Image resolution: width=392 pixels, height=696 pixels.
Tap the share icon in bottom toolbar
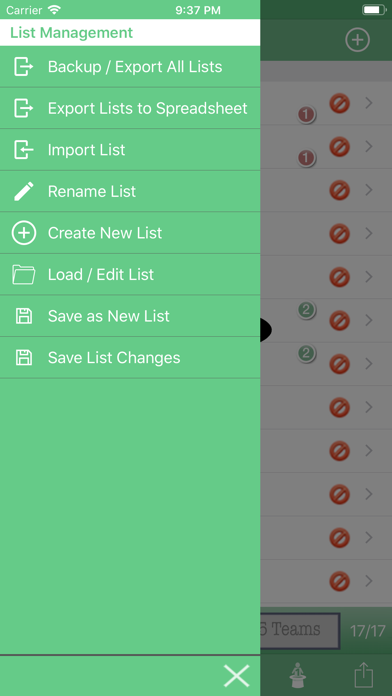[x=364, y=675]
